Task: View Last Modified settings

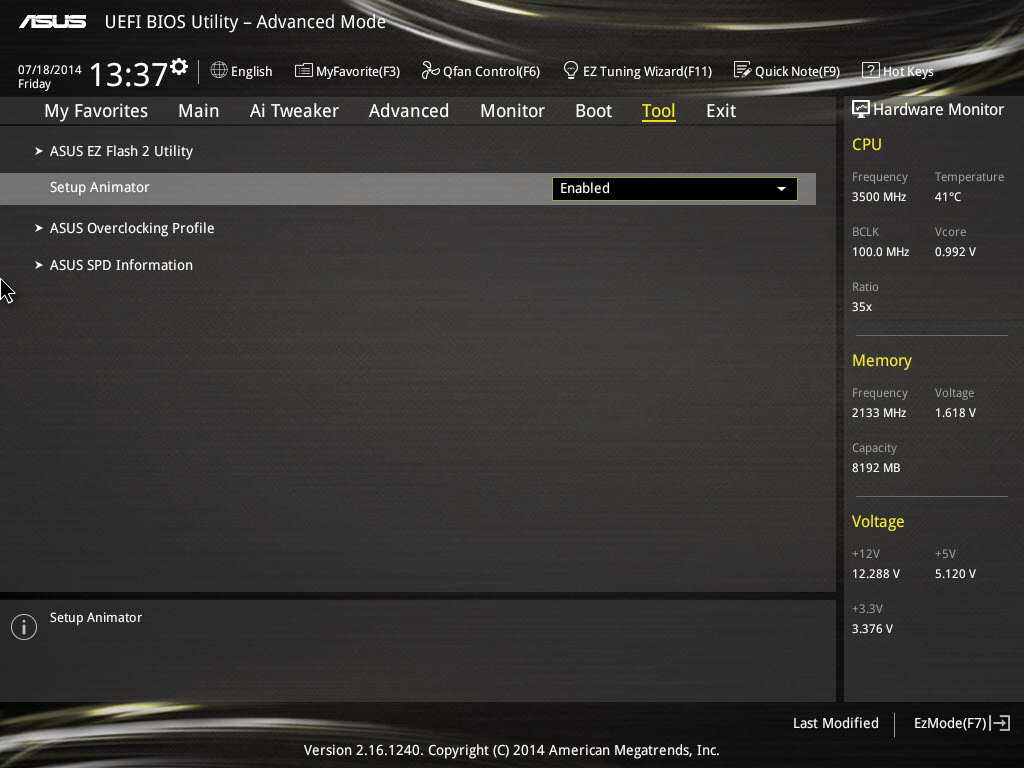Action: tap(835, 723)
